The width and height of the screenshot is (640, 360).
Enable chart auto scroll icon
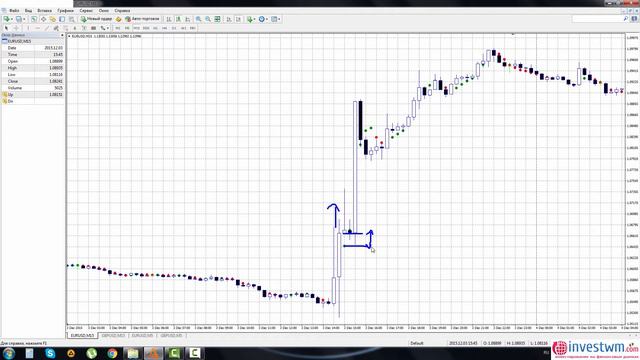tap(229, 19)
